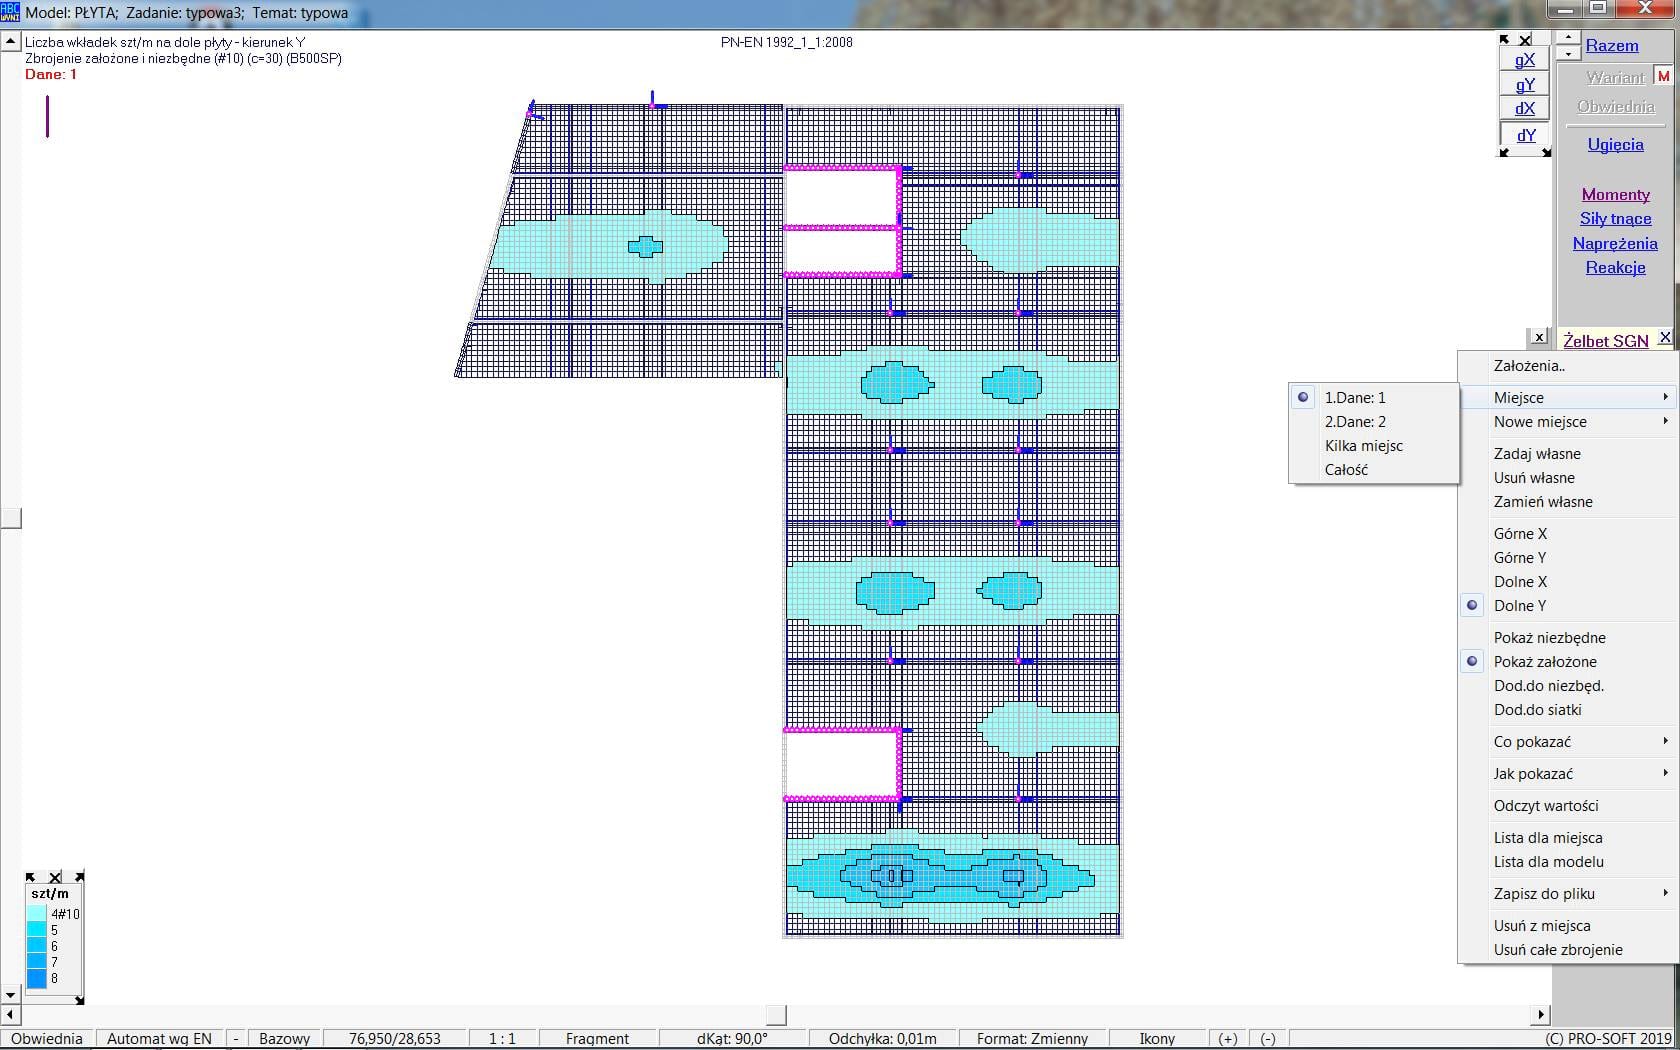Viewport: 1680px width, 1050px height.
Task: Choose Lista dla modelu menu entry
Action: click(x=1548, y=862)
